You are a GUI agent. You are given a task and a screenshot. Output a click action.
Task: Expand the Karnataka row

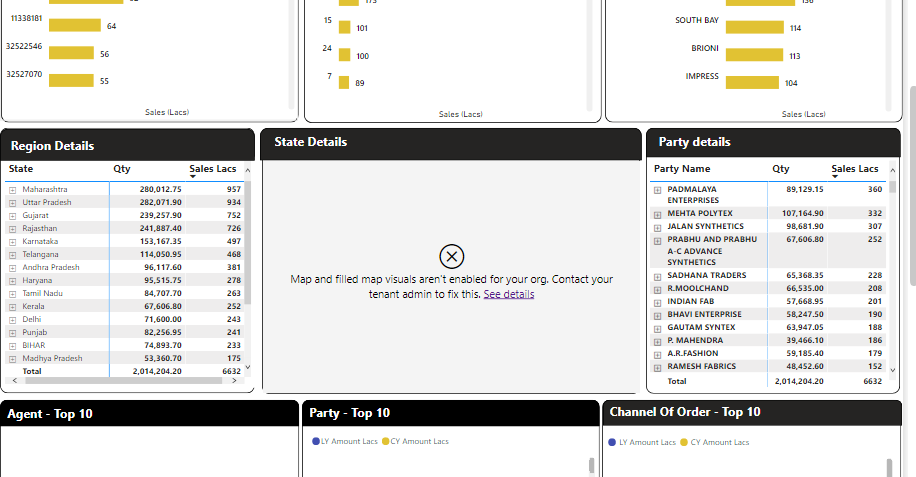click(12, 242)
